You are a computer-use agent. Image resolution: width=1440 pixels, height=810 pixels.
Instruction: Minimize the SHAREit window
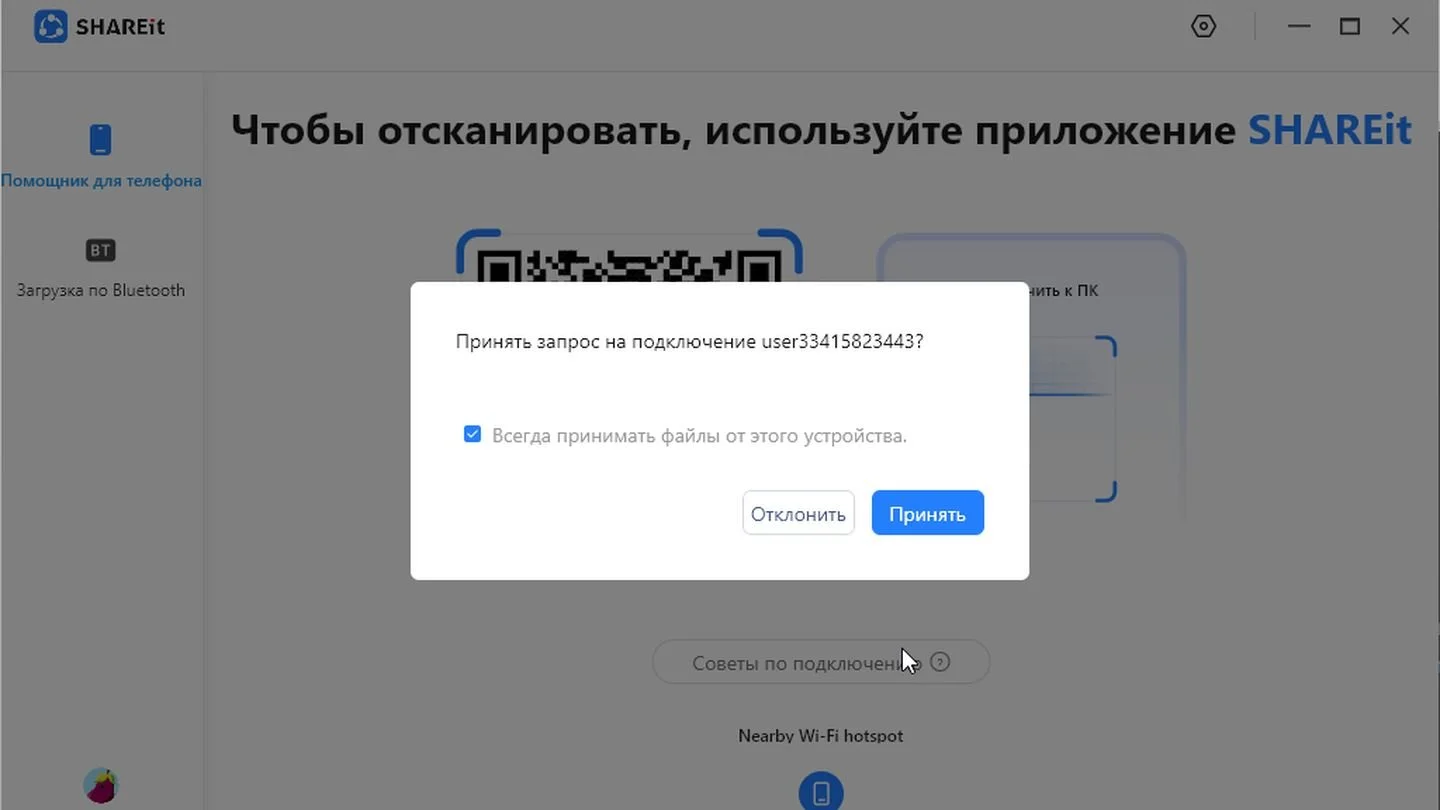[1299, 27]
